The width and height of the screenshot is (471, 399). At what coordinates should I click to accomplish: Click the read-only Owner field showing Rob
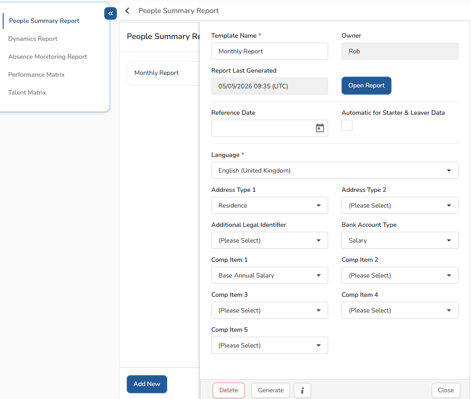400,51
